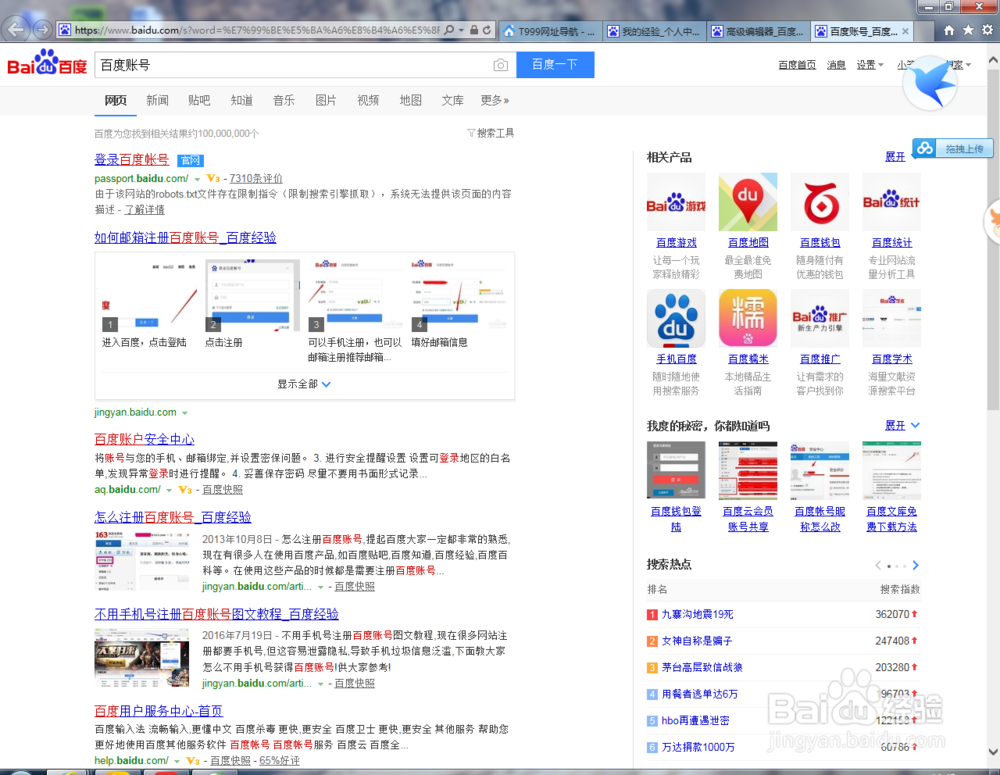Click the address bar search magnifier icon
1000x775 pixels.
(449, 29)
